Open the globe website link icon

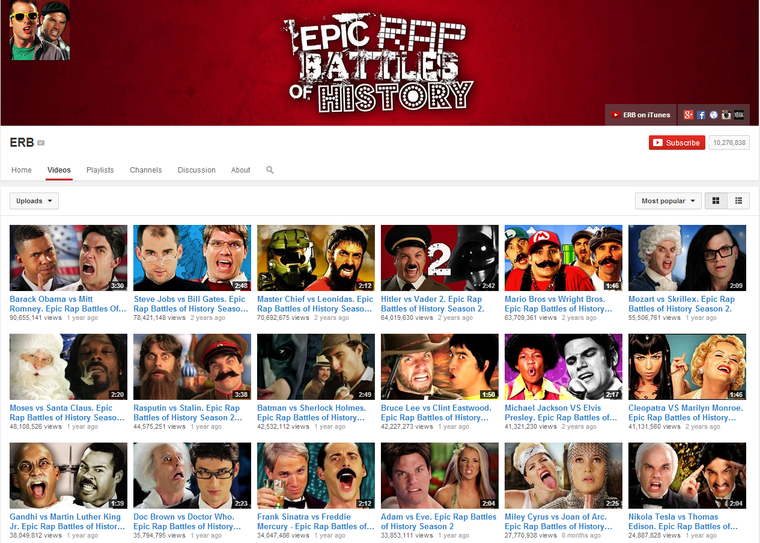713,115
